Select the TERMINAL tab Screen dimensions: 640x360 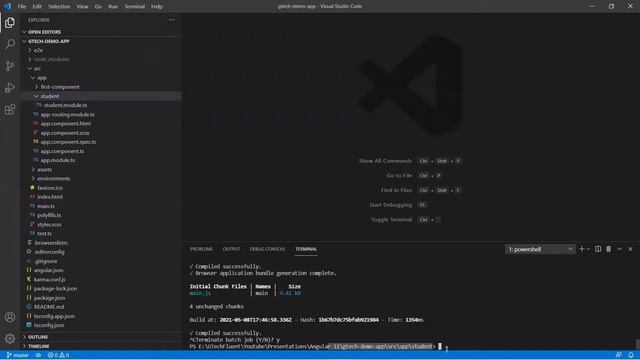pyautogui.click(x=306, y=249)
